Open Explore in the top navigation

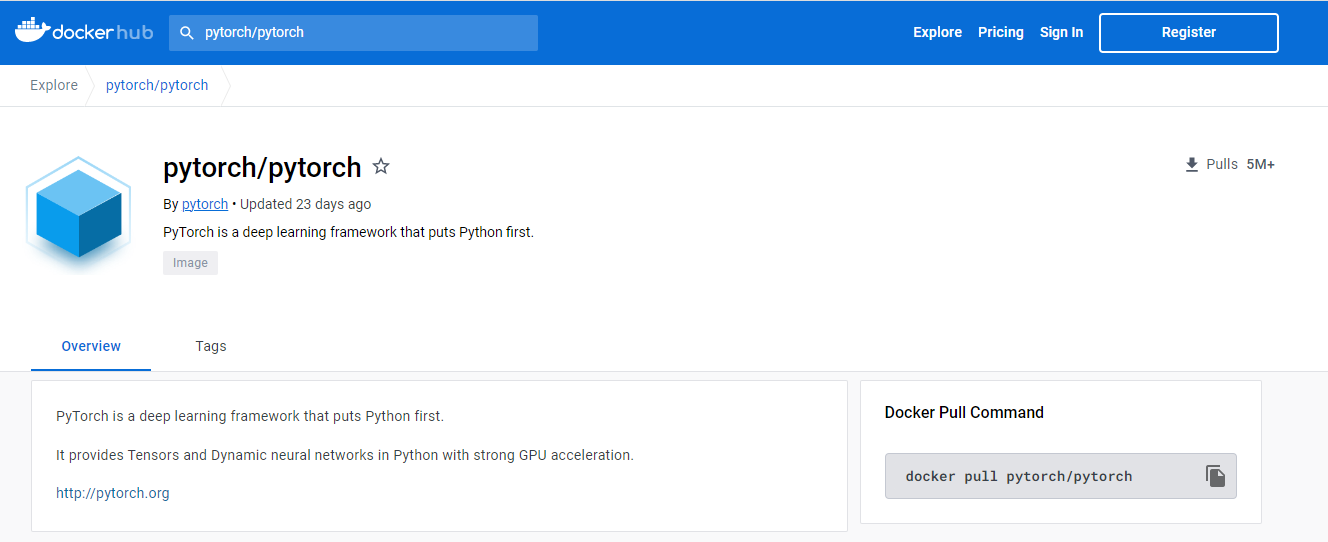point(937,32)
